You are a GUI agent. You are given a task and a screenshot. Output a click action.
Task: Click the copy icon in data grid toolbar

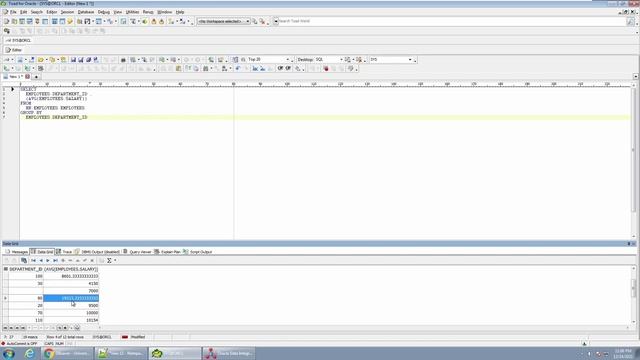(24, 260)
